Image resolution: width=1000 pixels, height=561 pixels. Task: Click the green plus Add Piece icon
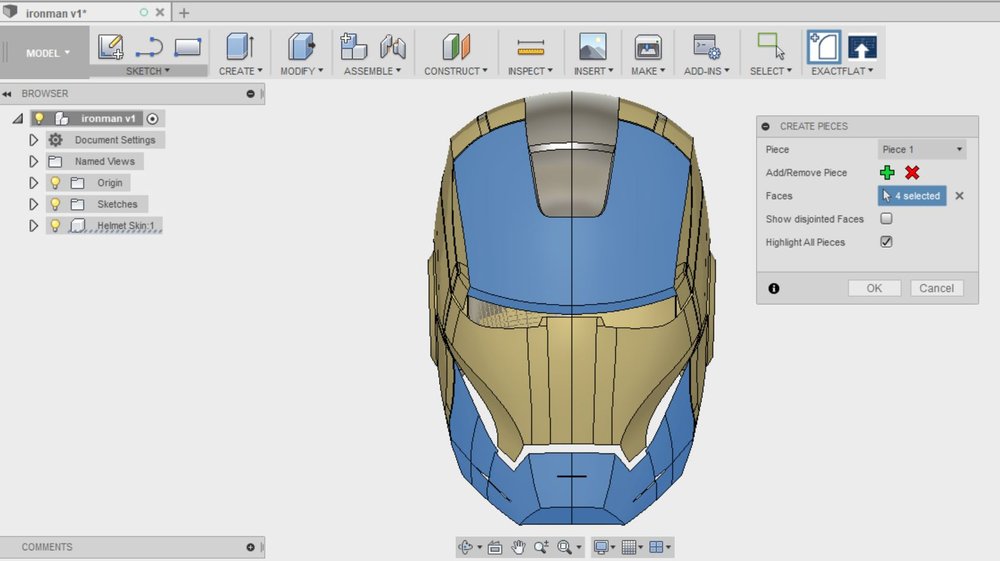coord(887,173)
